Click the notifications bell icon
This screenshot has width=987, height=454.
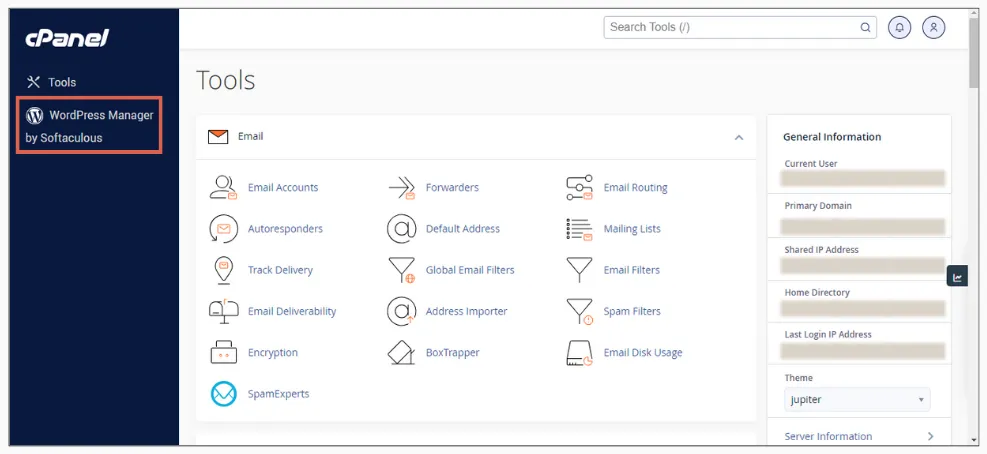pyautogui.click(x=899, y=28)
